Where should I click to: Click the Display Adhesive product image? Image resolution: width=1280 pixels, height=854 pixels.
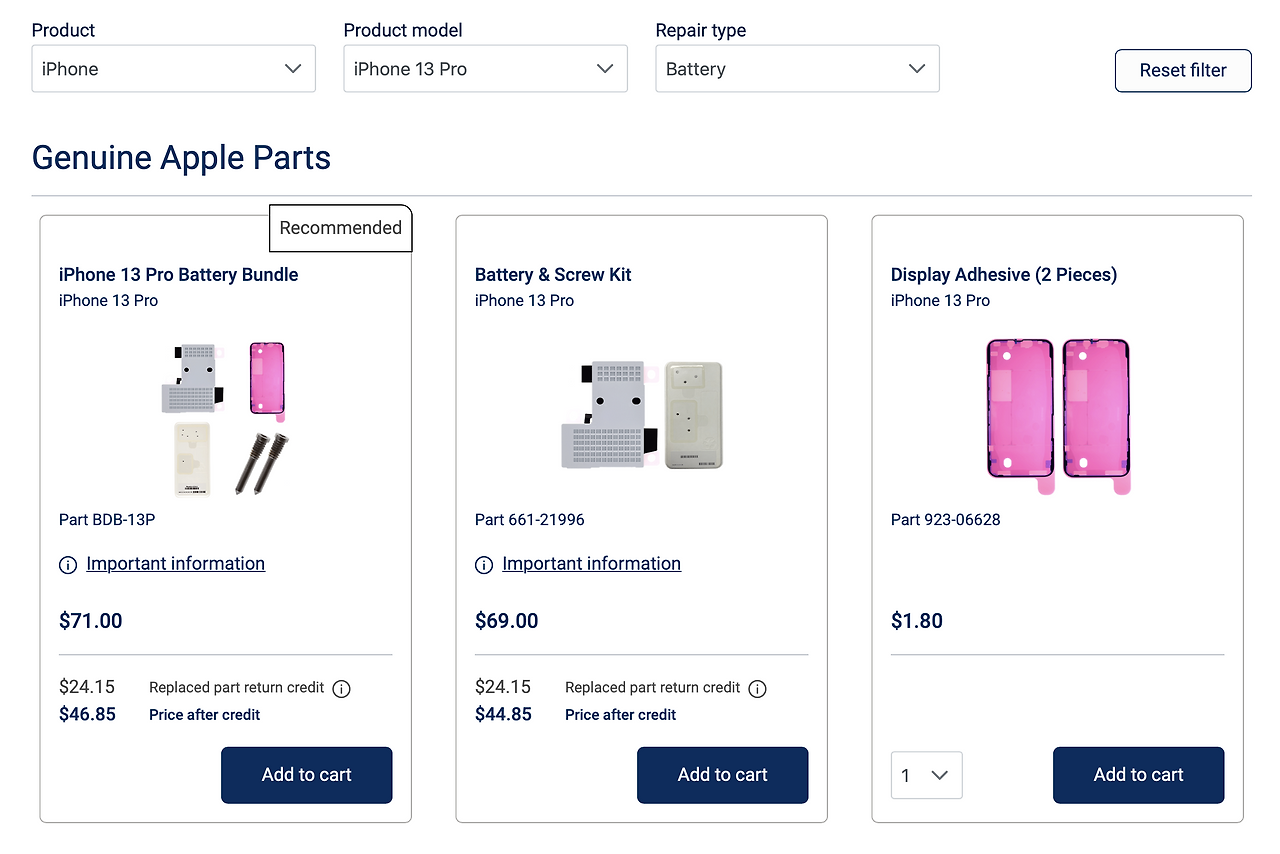click(1057, 415)
